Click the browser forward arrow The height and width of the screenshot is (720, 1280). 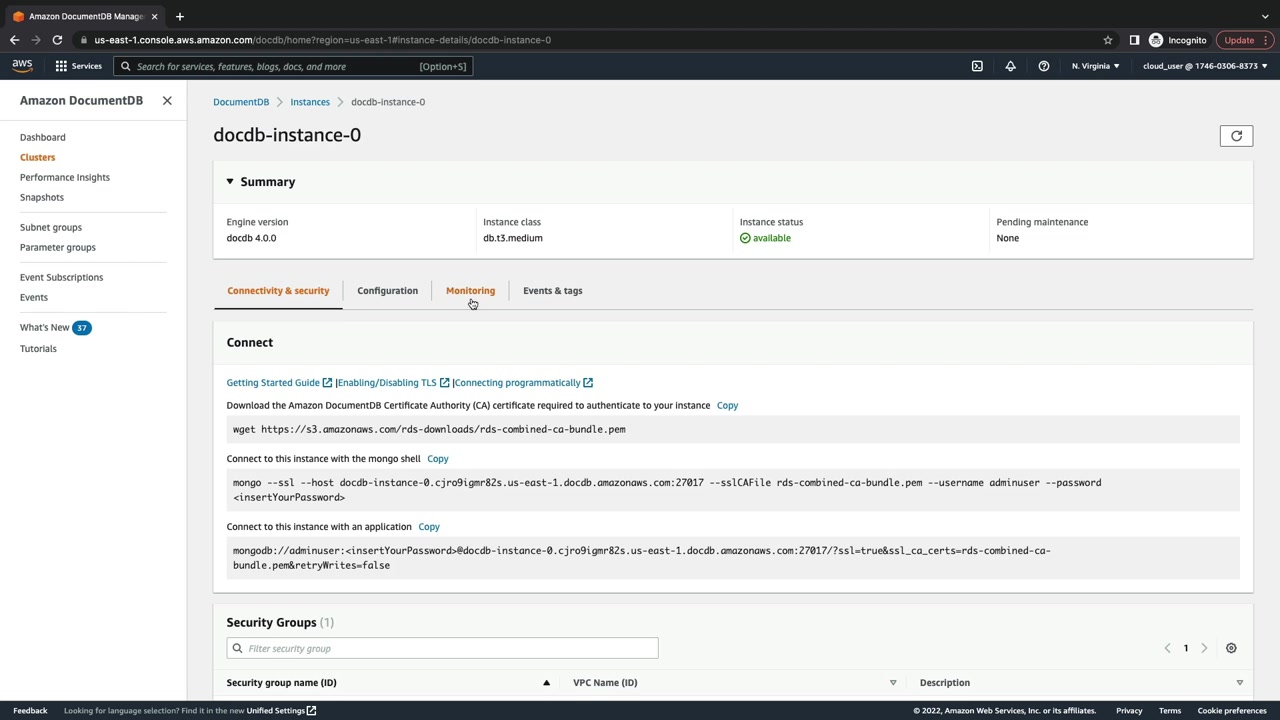(x=36, y=40)
